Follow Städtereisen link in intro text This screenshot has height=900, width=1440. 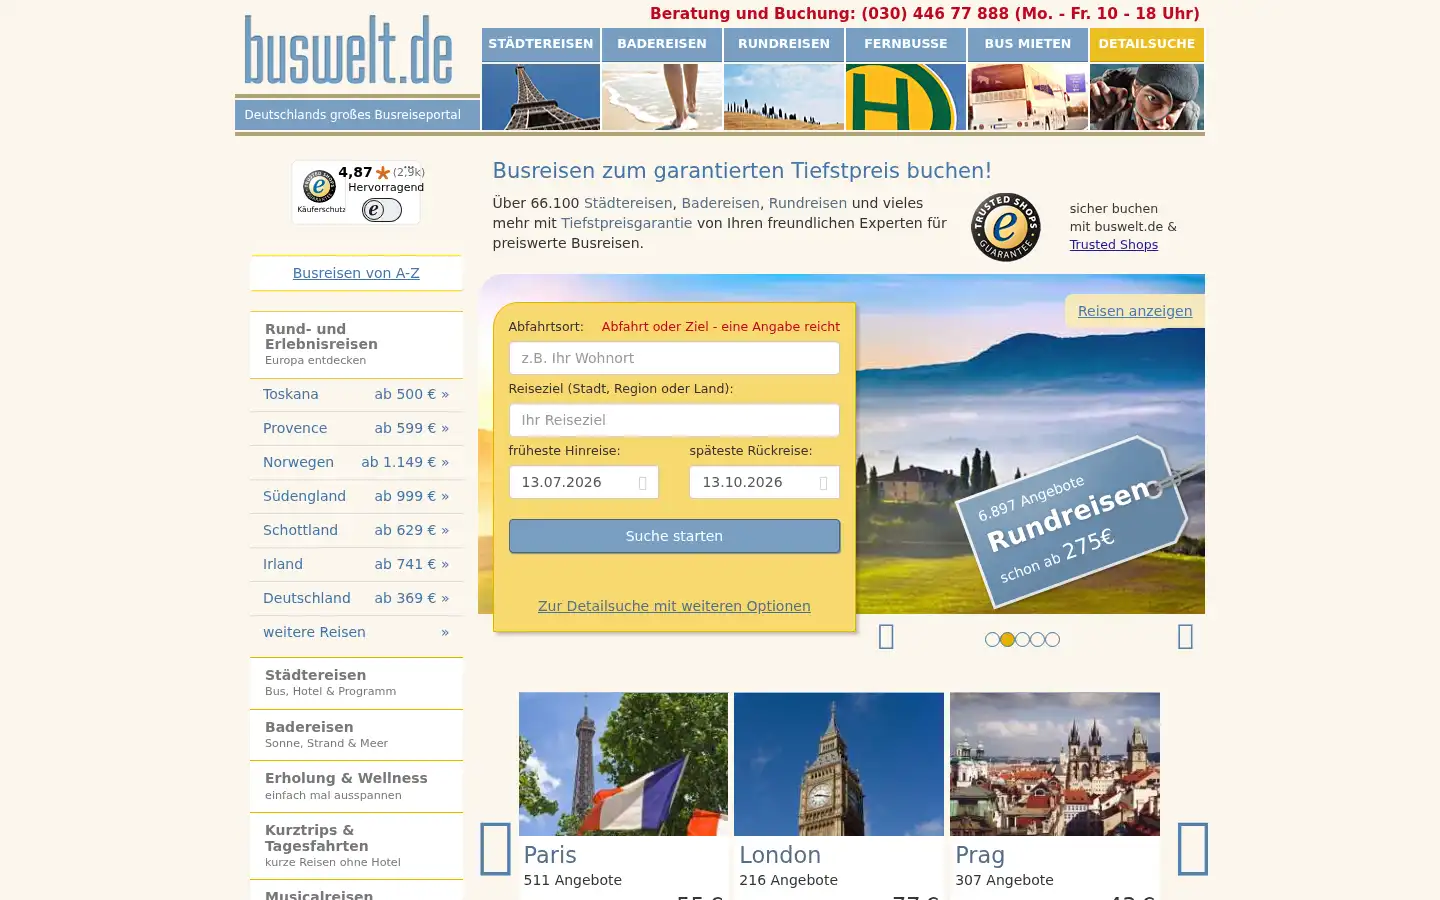[x=628, y=203]
